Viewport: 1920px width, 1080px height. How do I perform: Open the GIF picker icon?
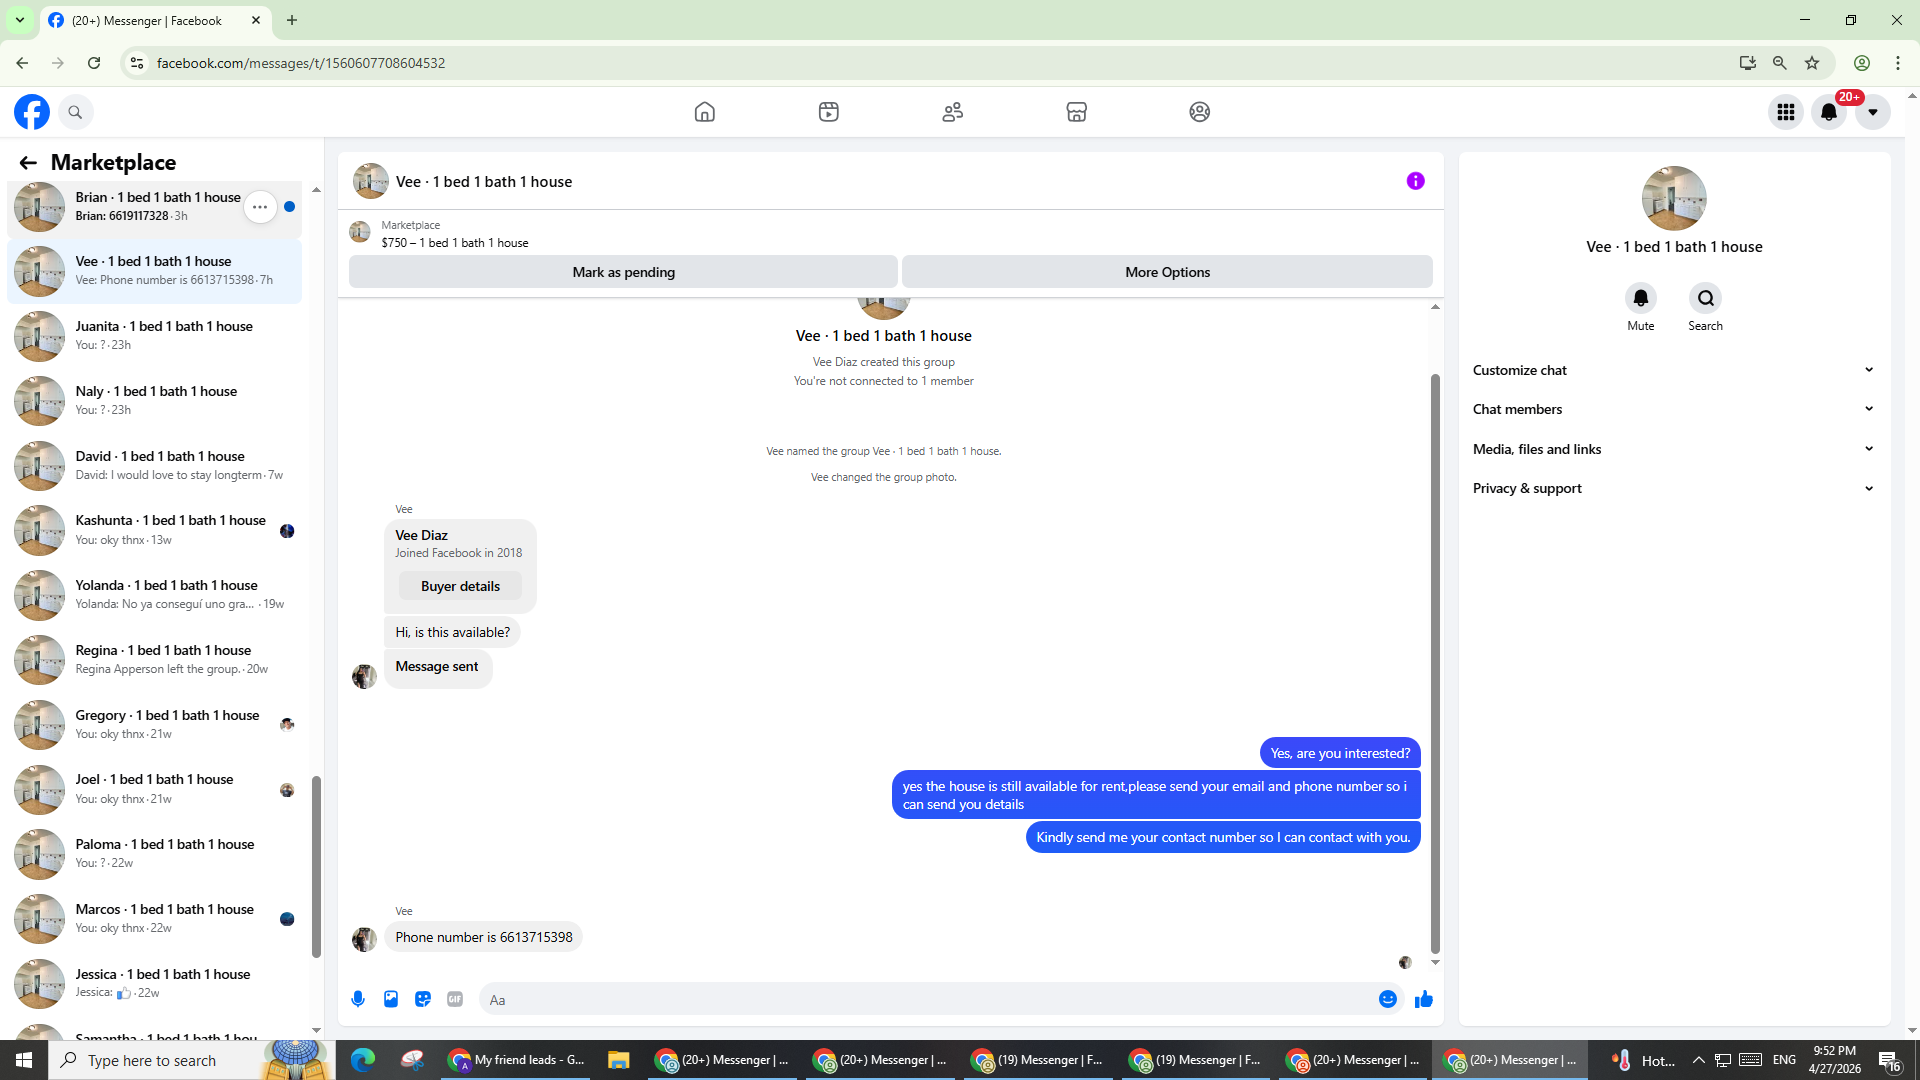point(455,999)
